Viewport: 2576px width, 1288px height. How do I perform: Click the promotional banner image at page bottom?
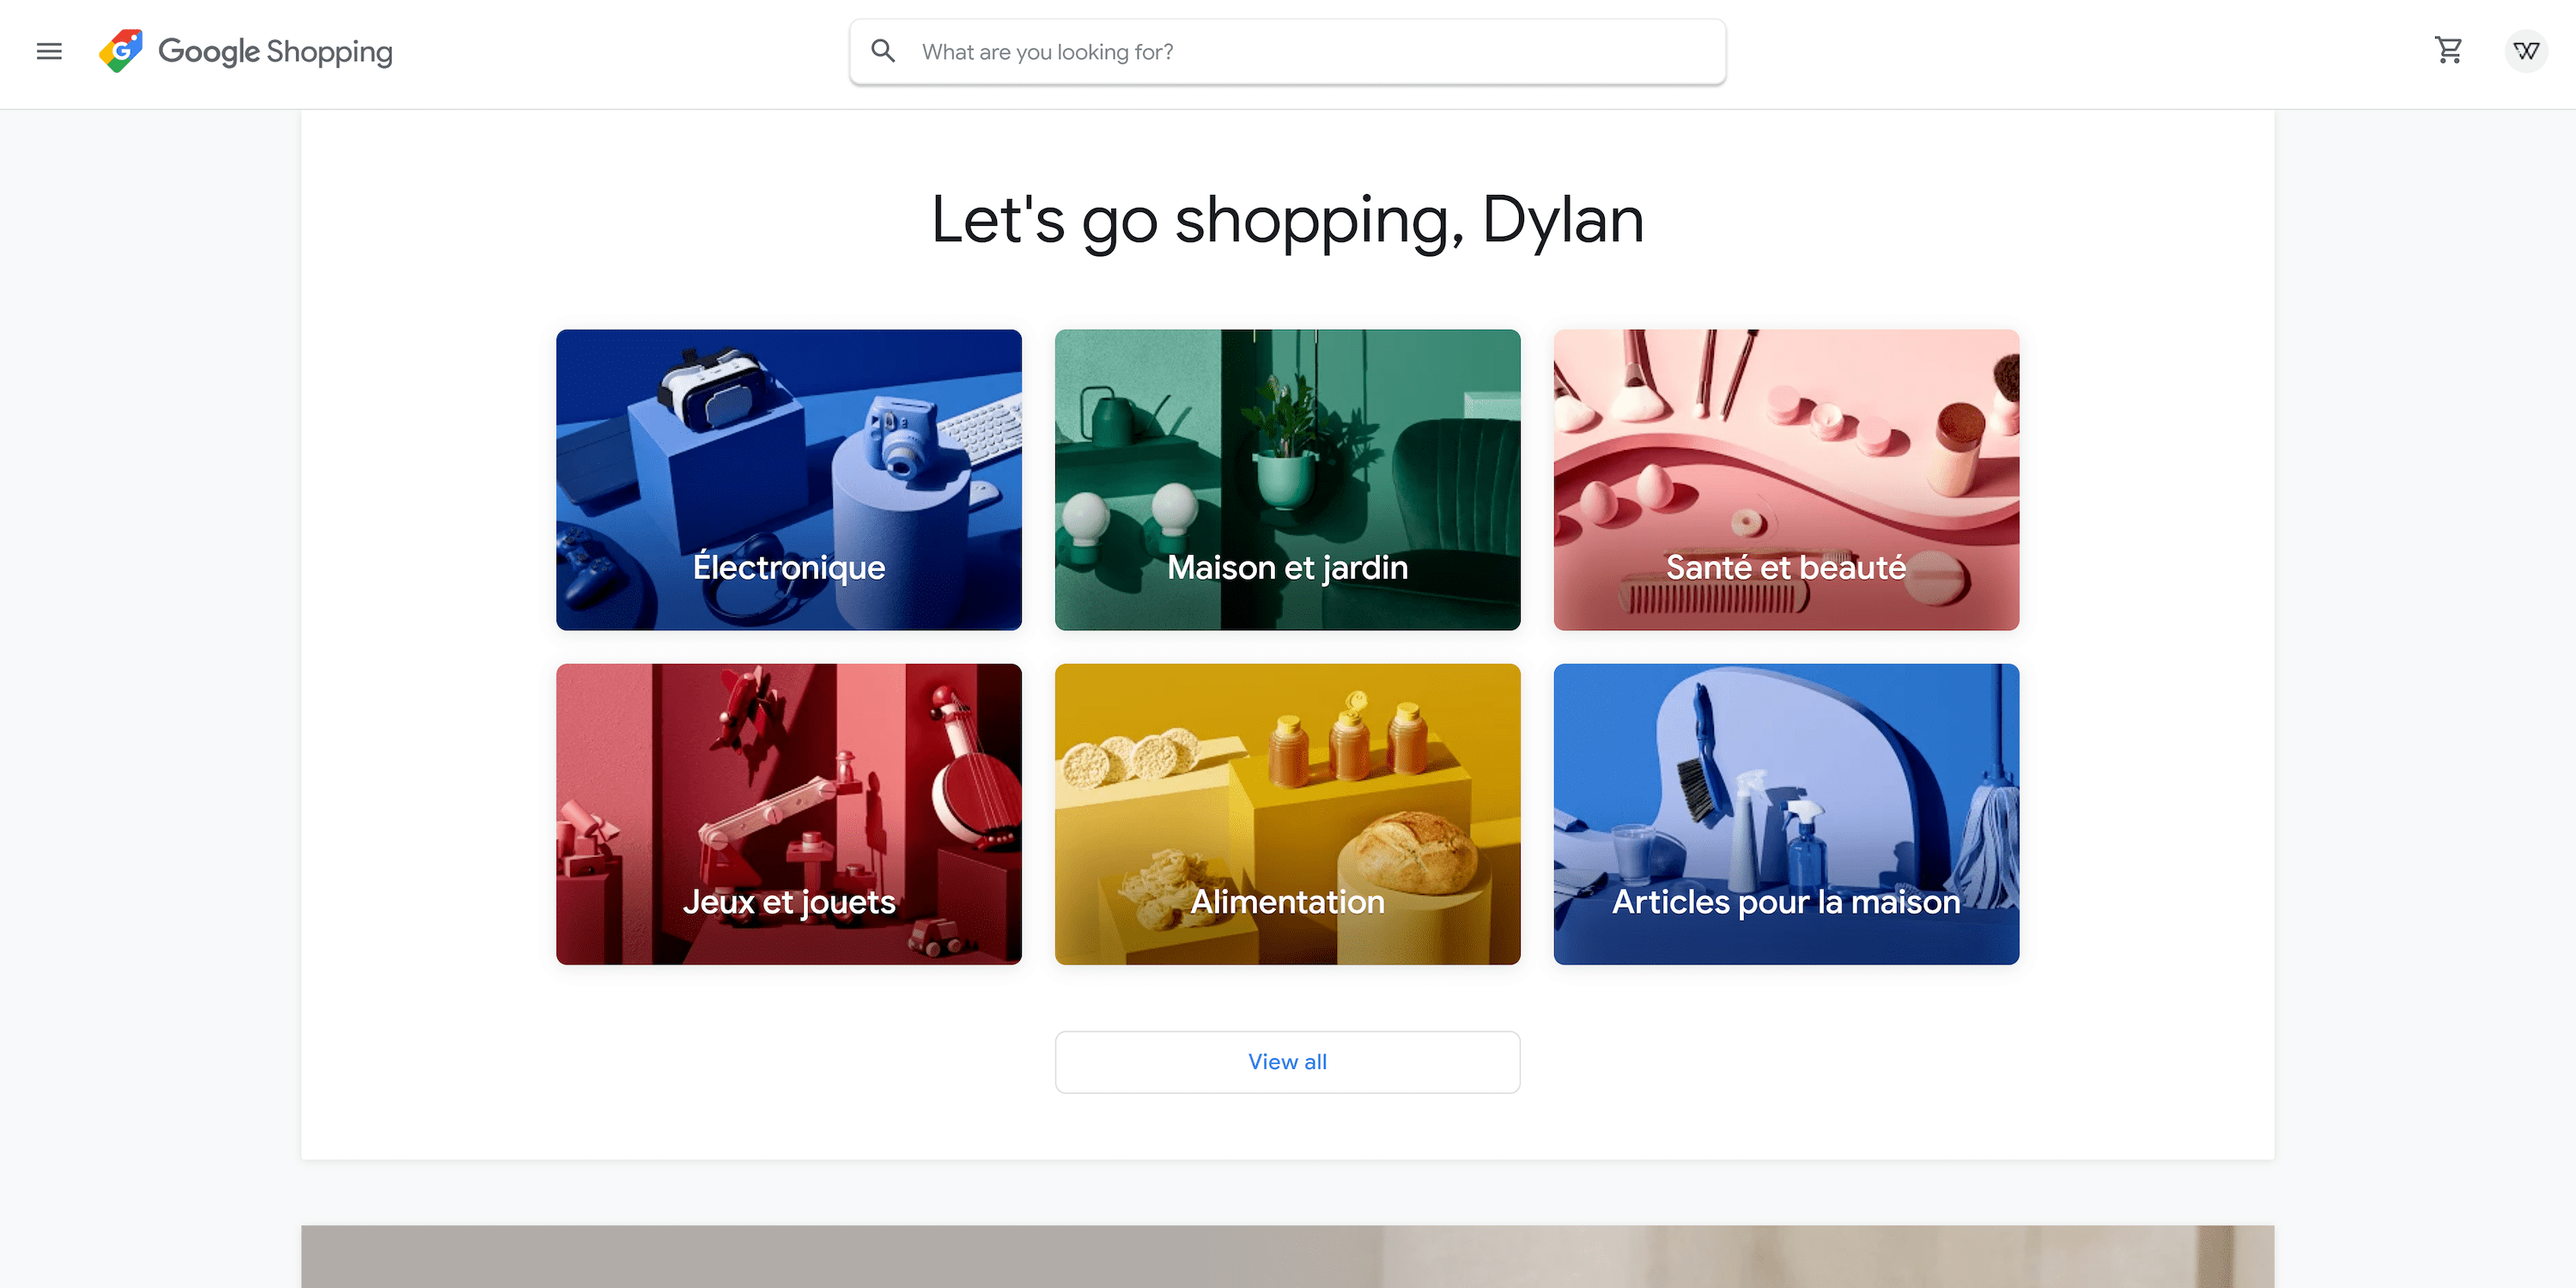tap(1288, 1256)
